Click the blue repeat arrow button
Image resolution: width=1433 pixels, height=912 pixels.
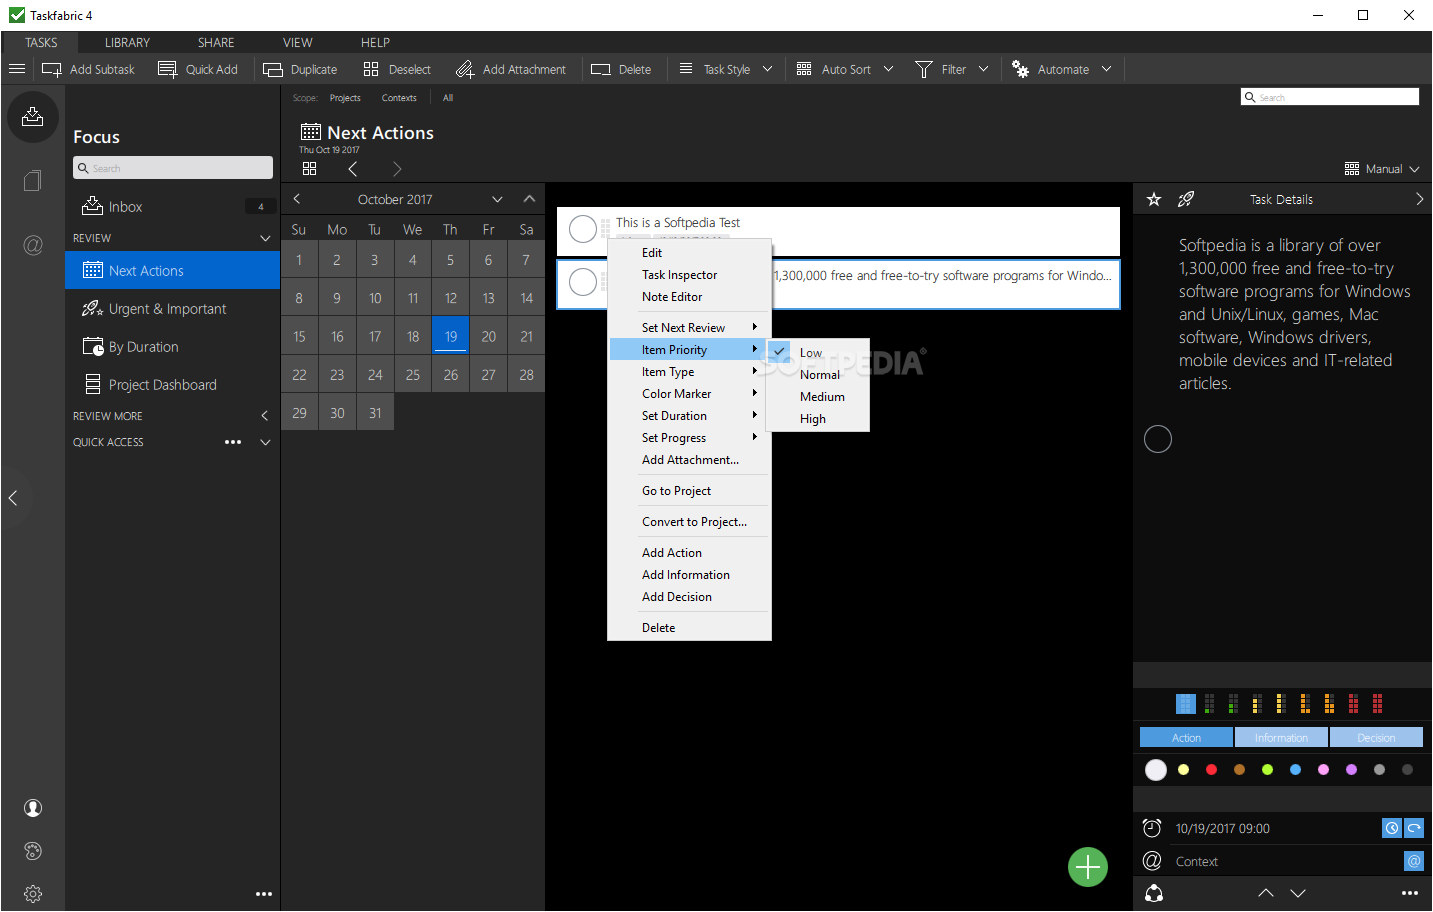click(x=1414, y=828)
